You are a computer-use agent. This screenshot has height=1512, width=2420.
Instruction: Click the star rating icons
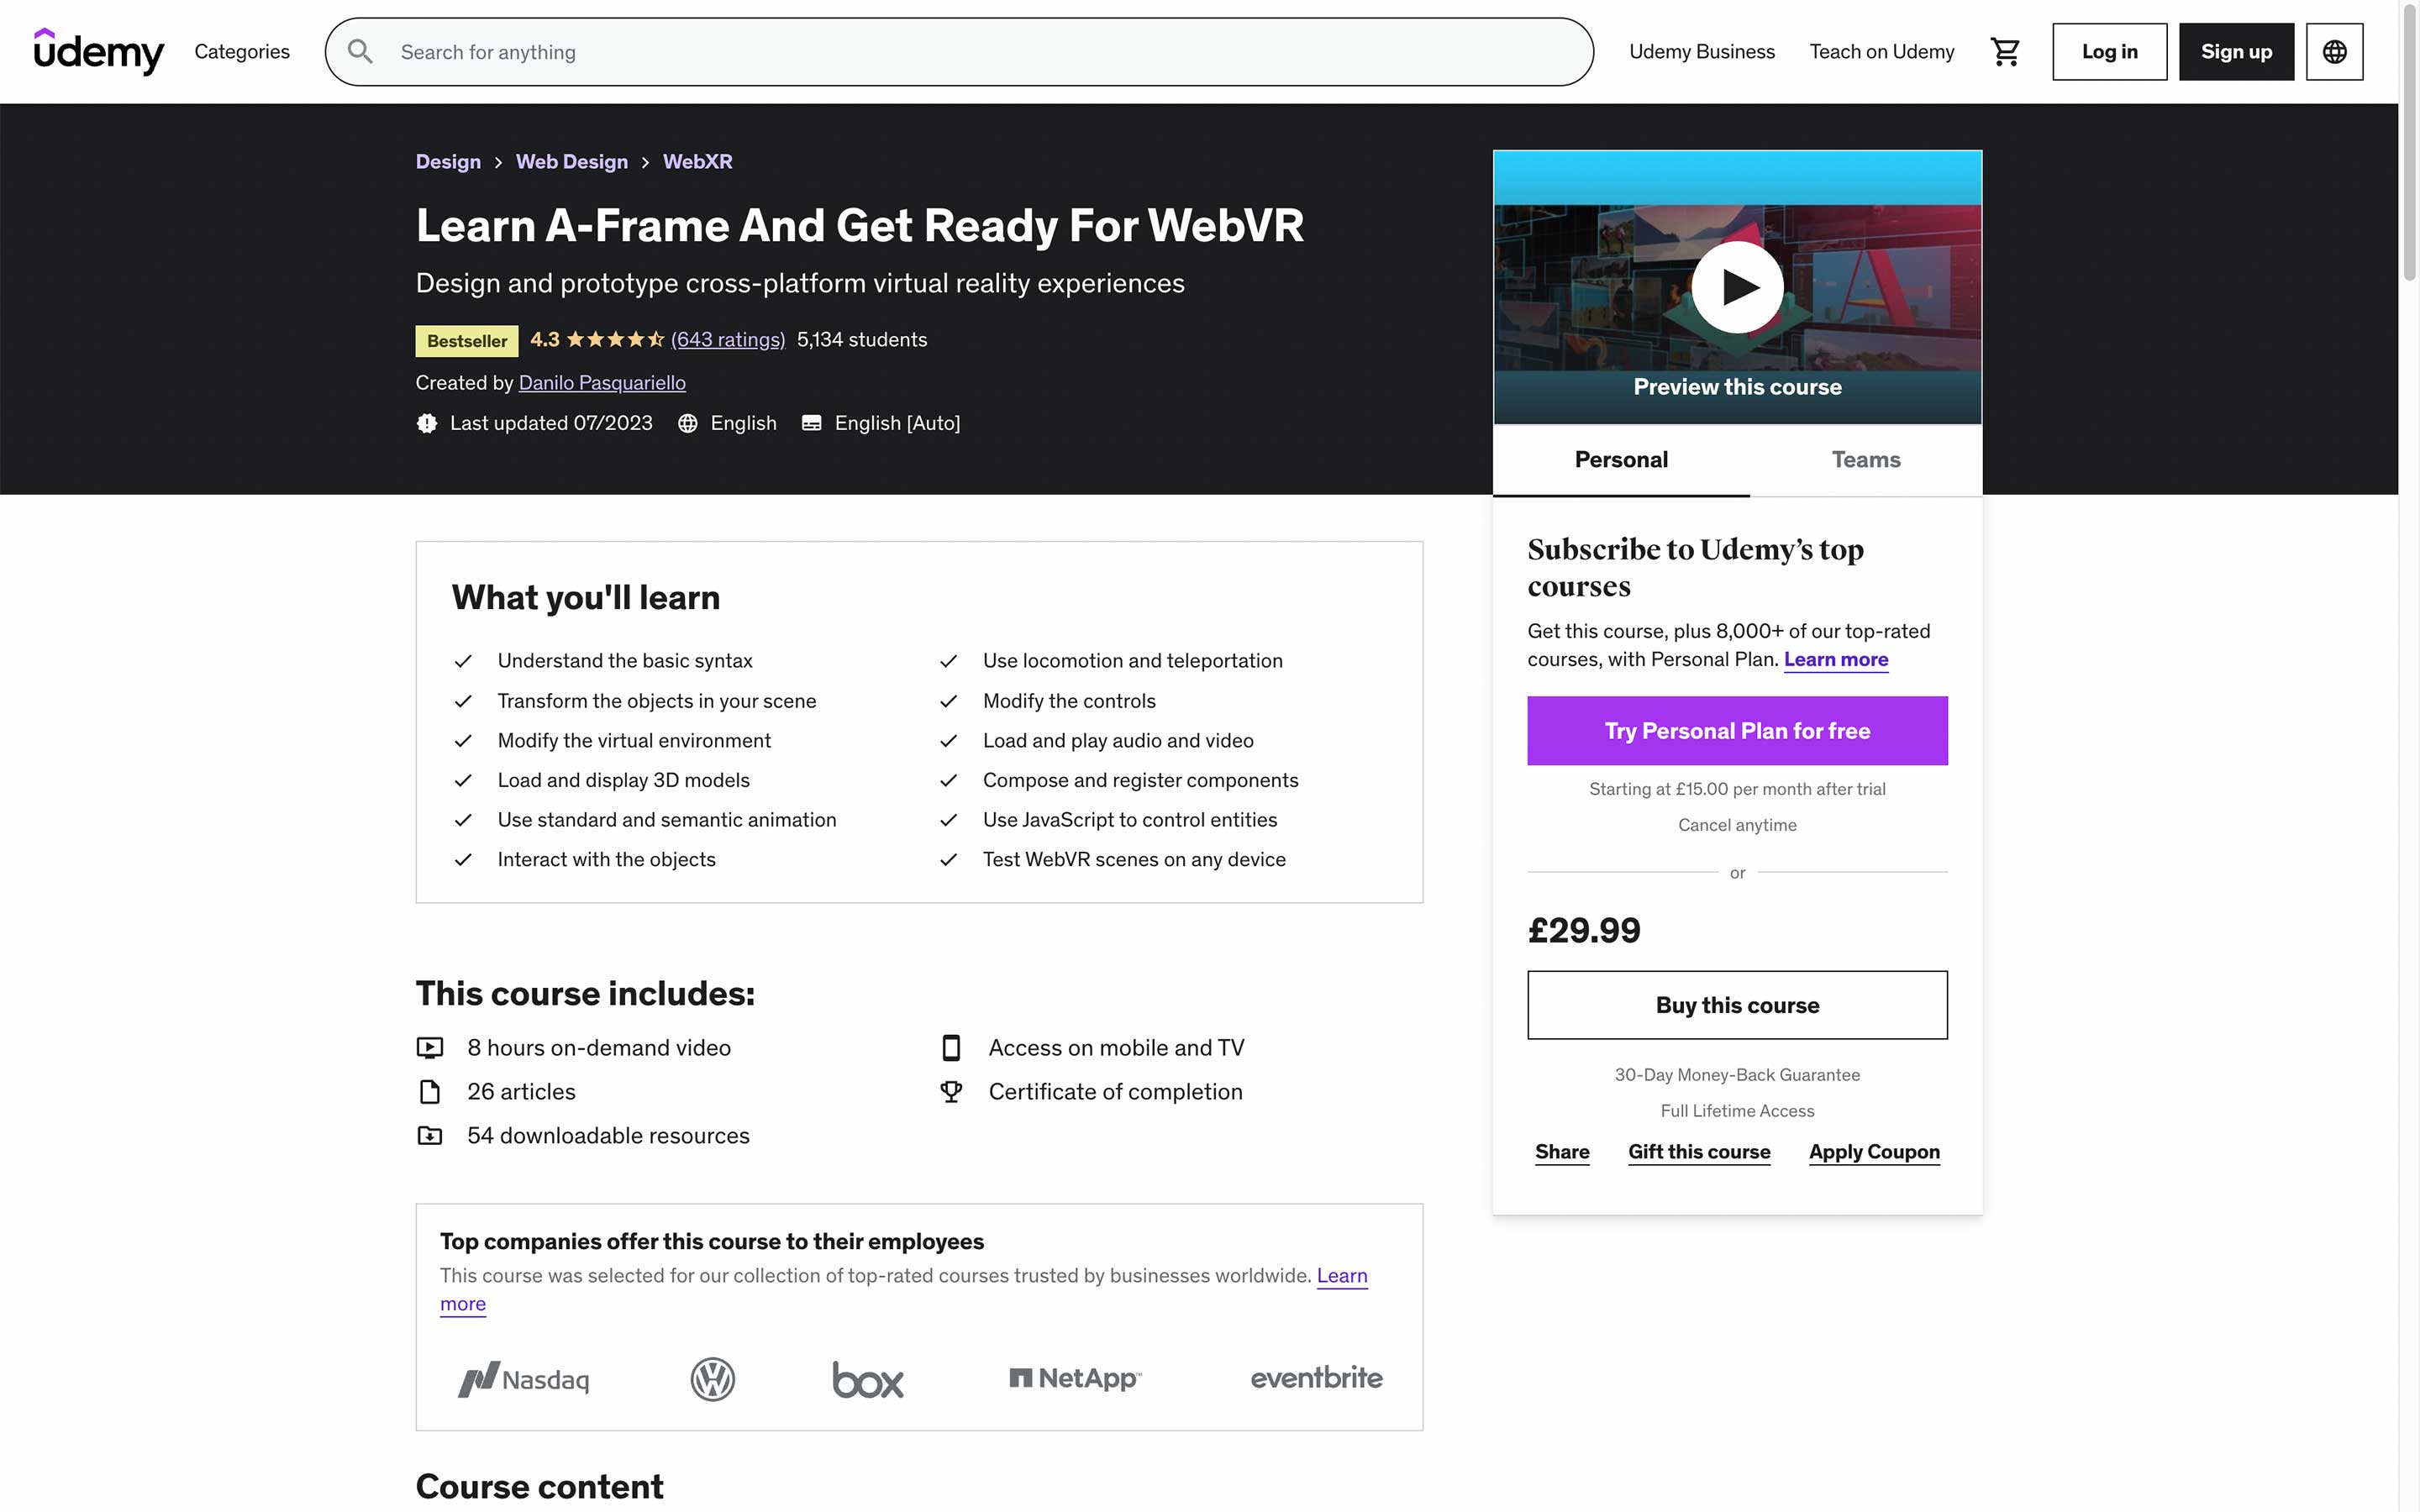(x=615, y=339)
